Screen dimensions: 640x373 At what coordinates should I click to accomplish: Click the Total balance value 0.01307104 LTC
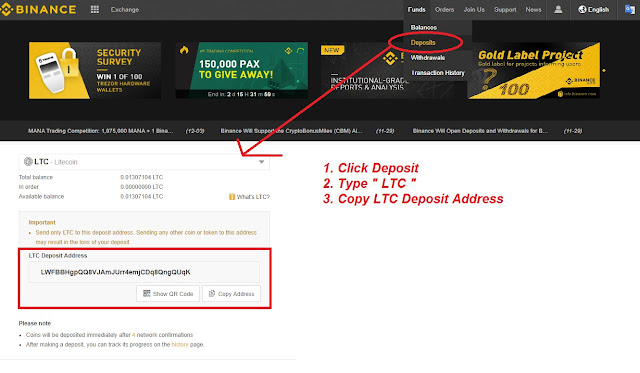coord(142,177)
